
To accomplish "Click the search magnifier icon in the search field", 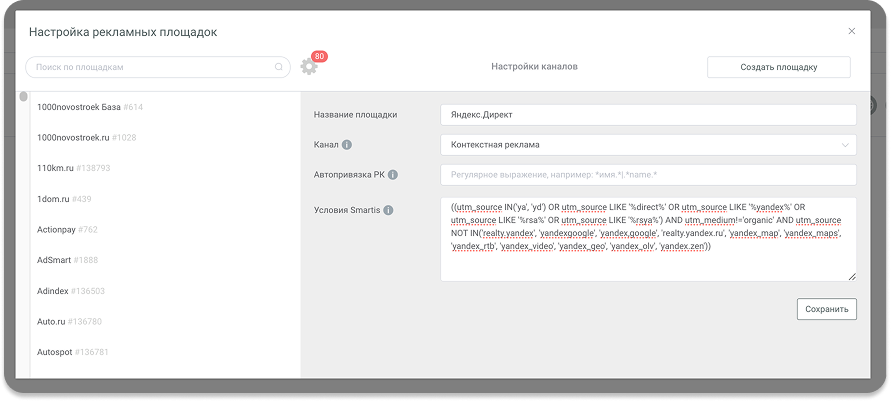I will pyautogui.click(x=279, y=67).
